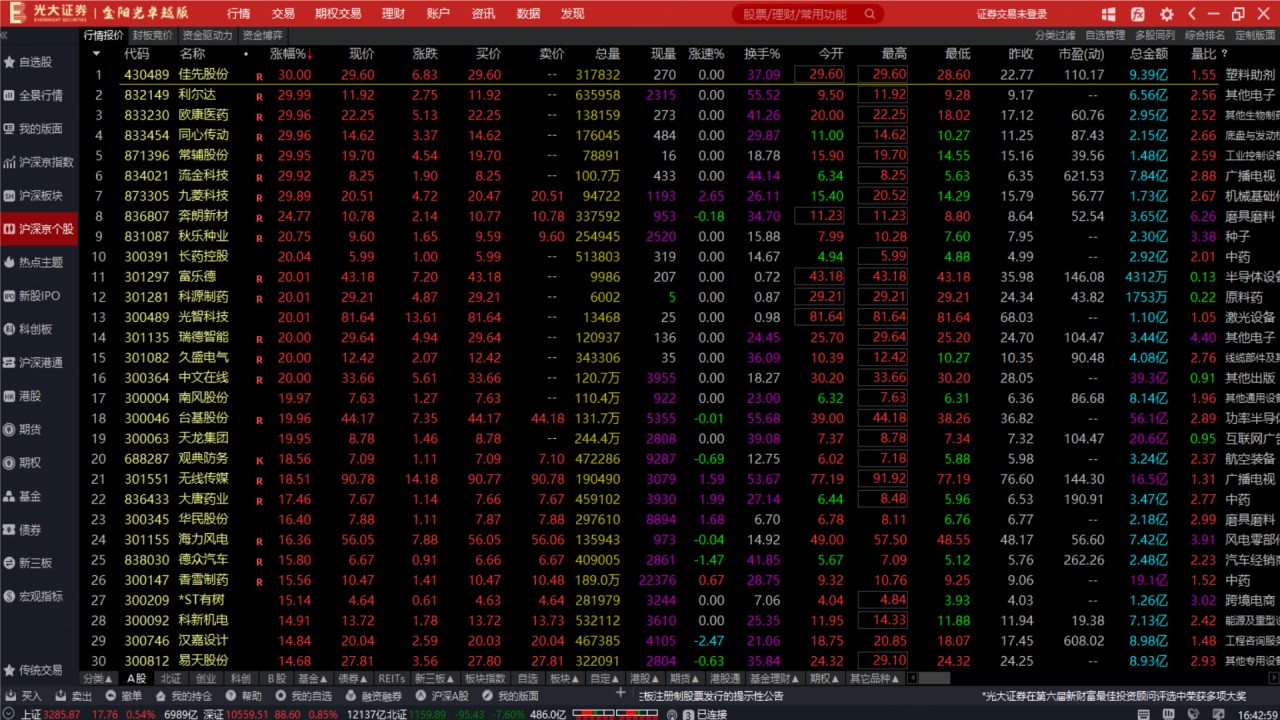Expand the 基金▲ bottom tab menu
Image resolution: width=1280 pixels, height=720 pixels.
click(314, 678)
